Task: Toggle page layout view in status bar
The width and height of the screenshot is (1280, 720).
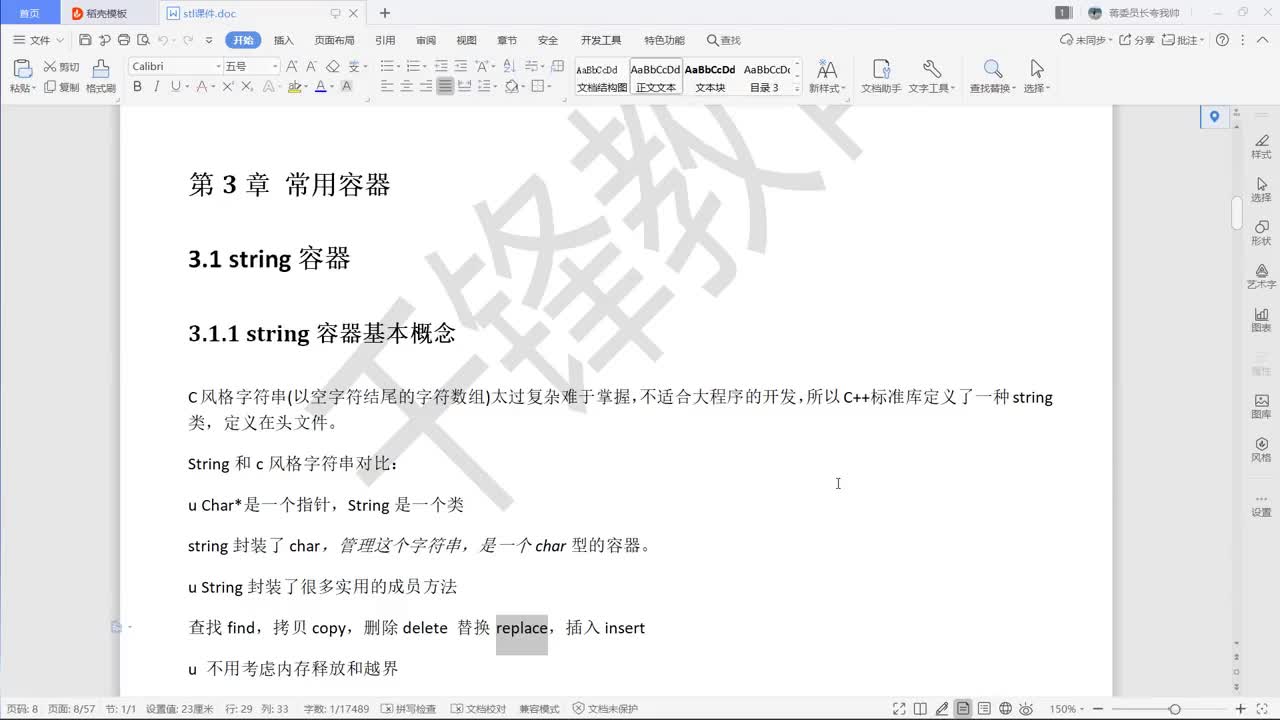Action: point(963,709)
